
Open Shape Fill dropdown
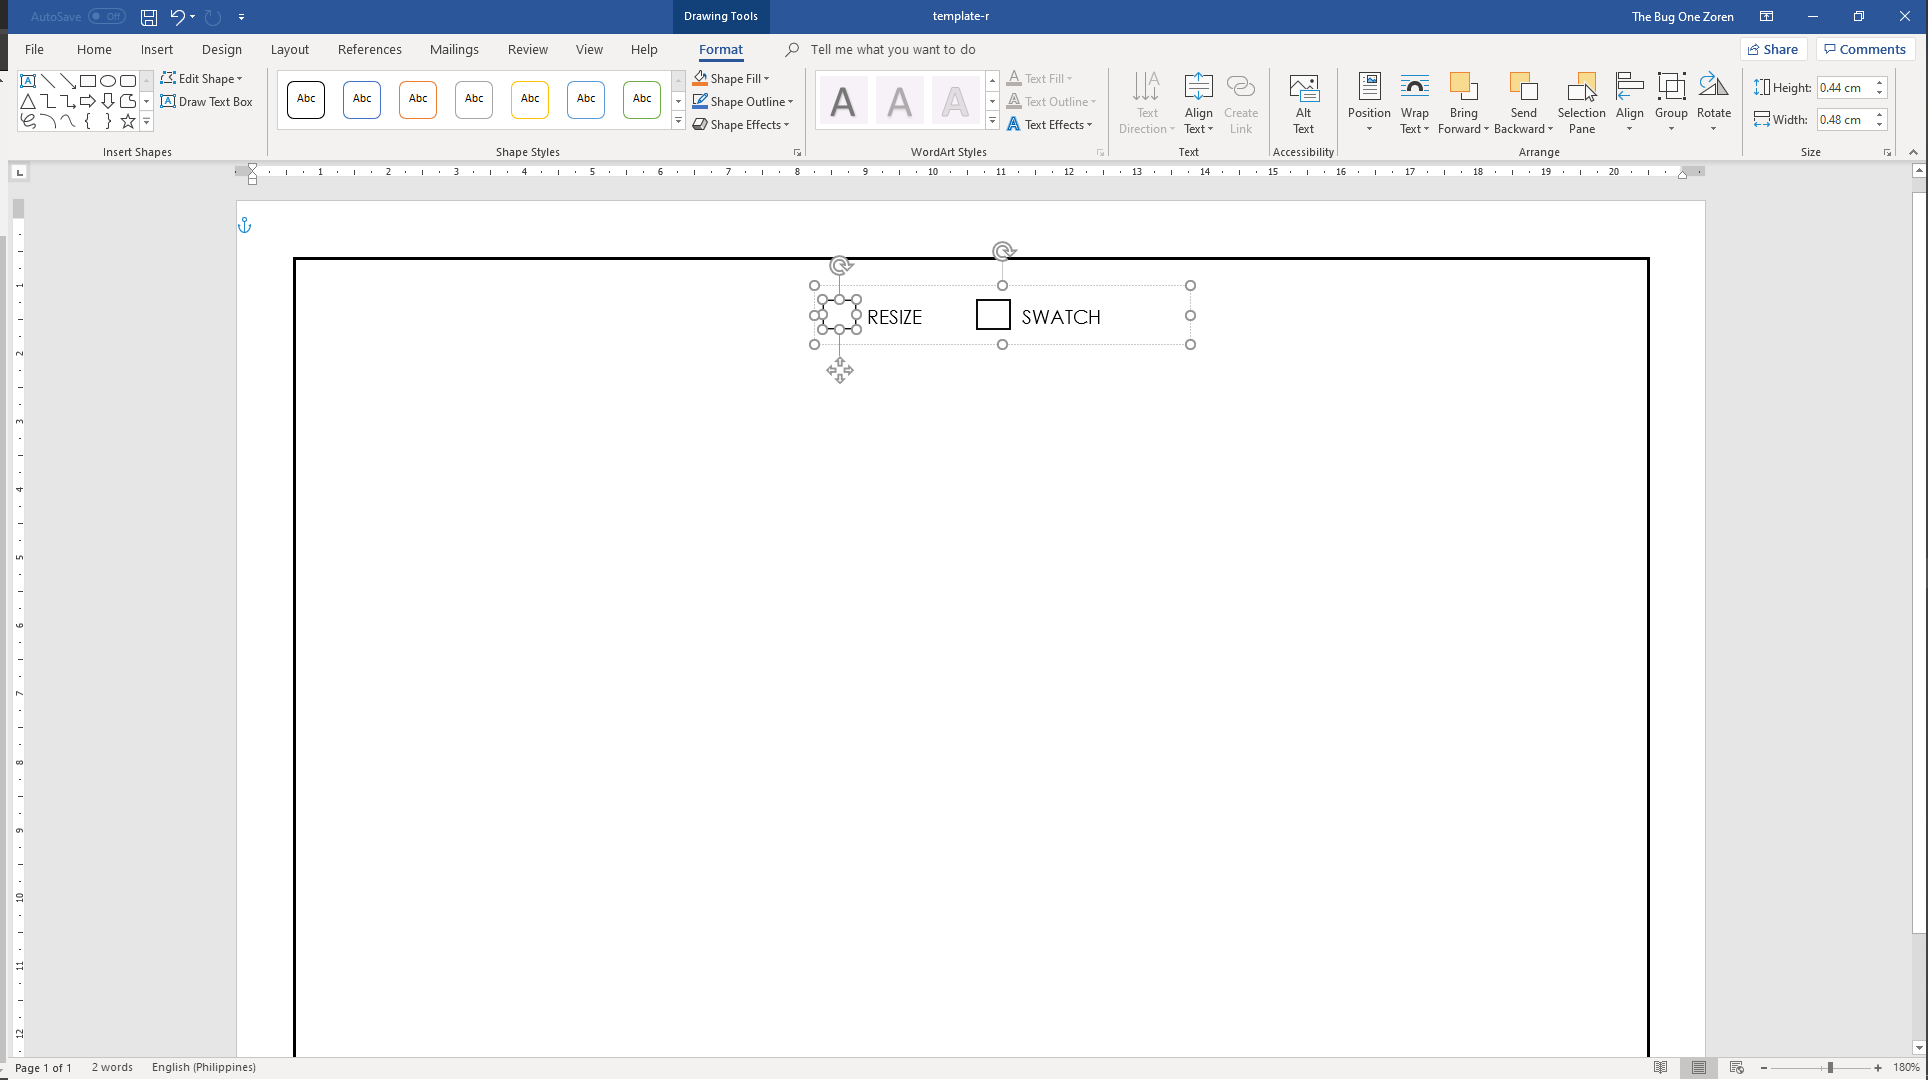click(x=732, y=78)
